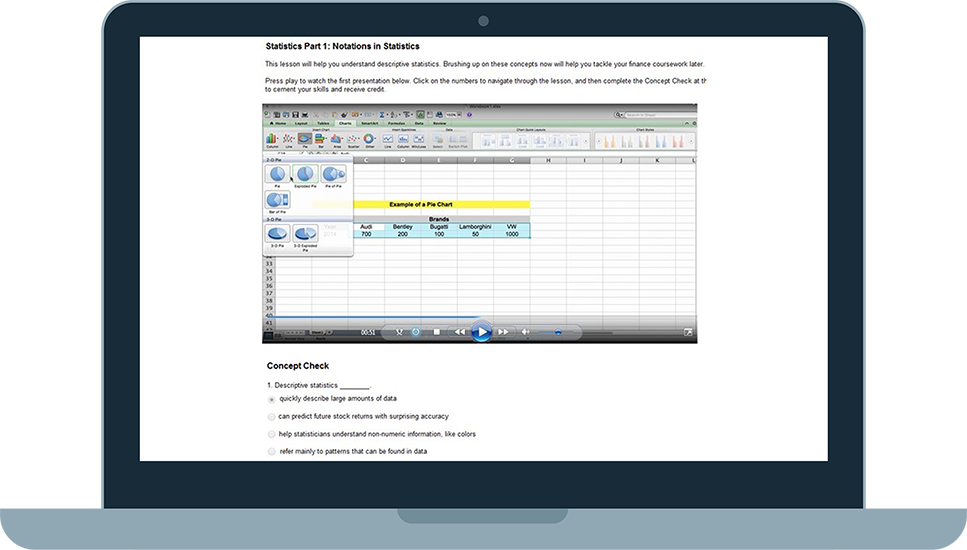Click the Bugatti cell
The image size is (967, 550).
click(439, 226)
